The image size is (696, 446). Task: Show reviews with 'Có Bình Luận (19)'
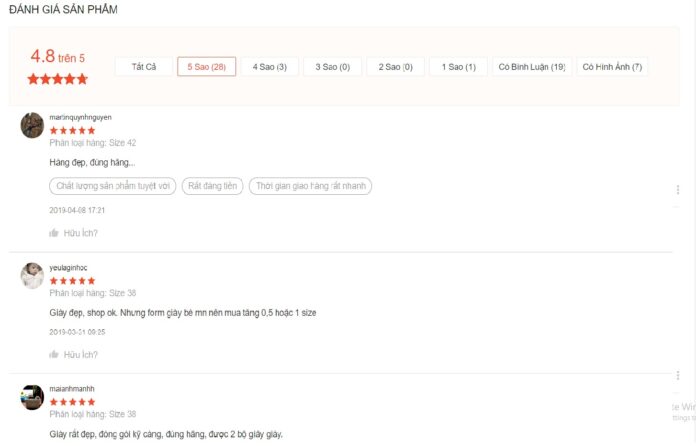[x=532, y=67]
